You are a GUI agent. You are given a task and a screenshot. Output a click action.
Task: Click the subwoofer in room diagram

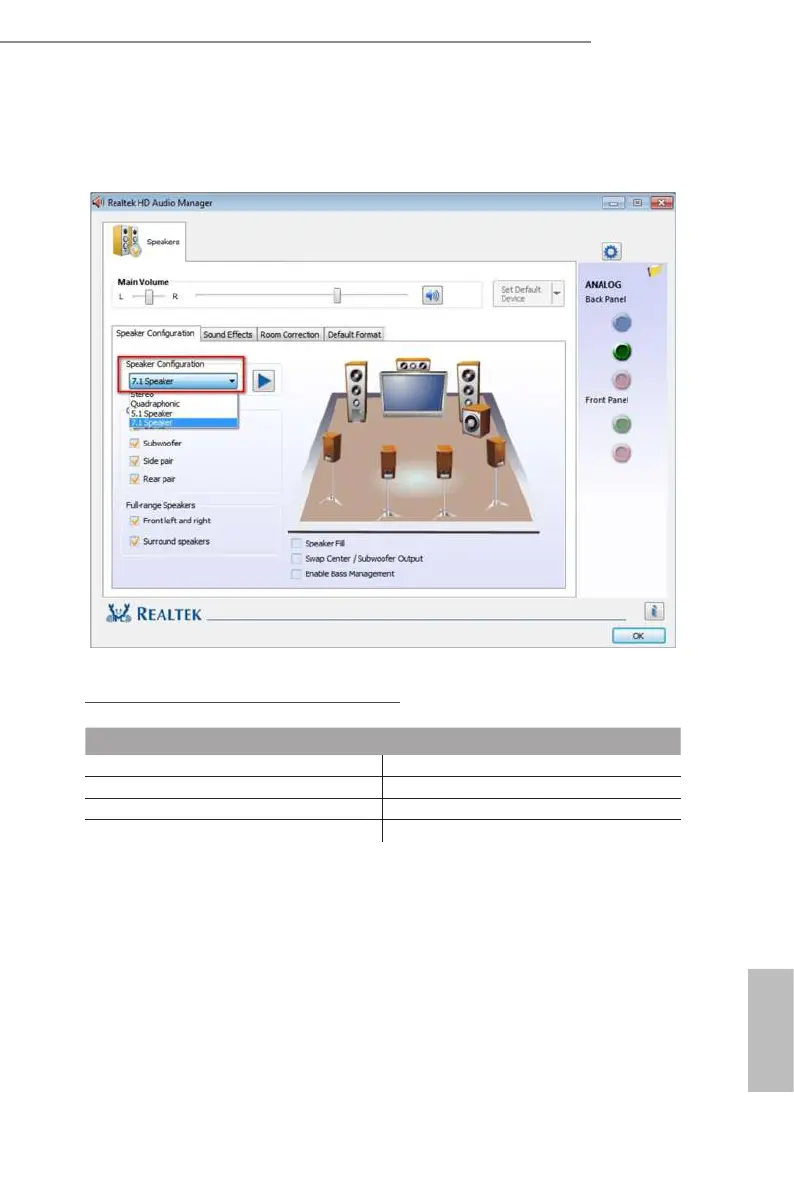(476, 420)
